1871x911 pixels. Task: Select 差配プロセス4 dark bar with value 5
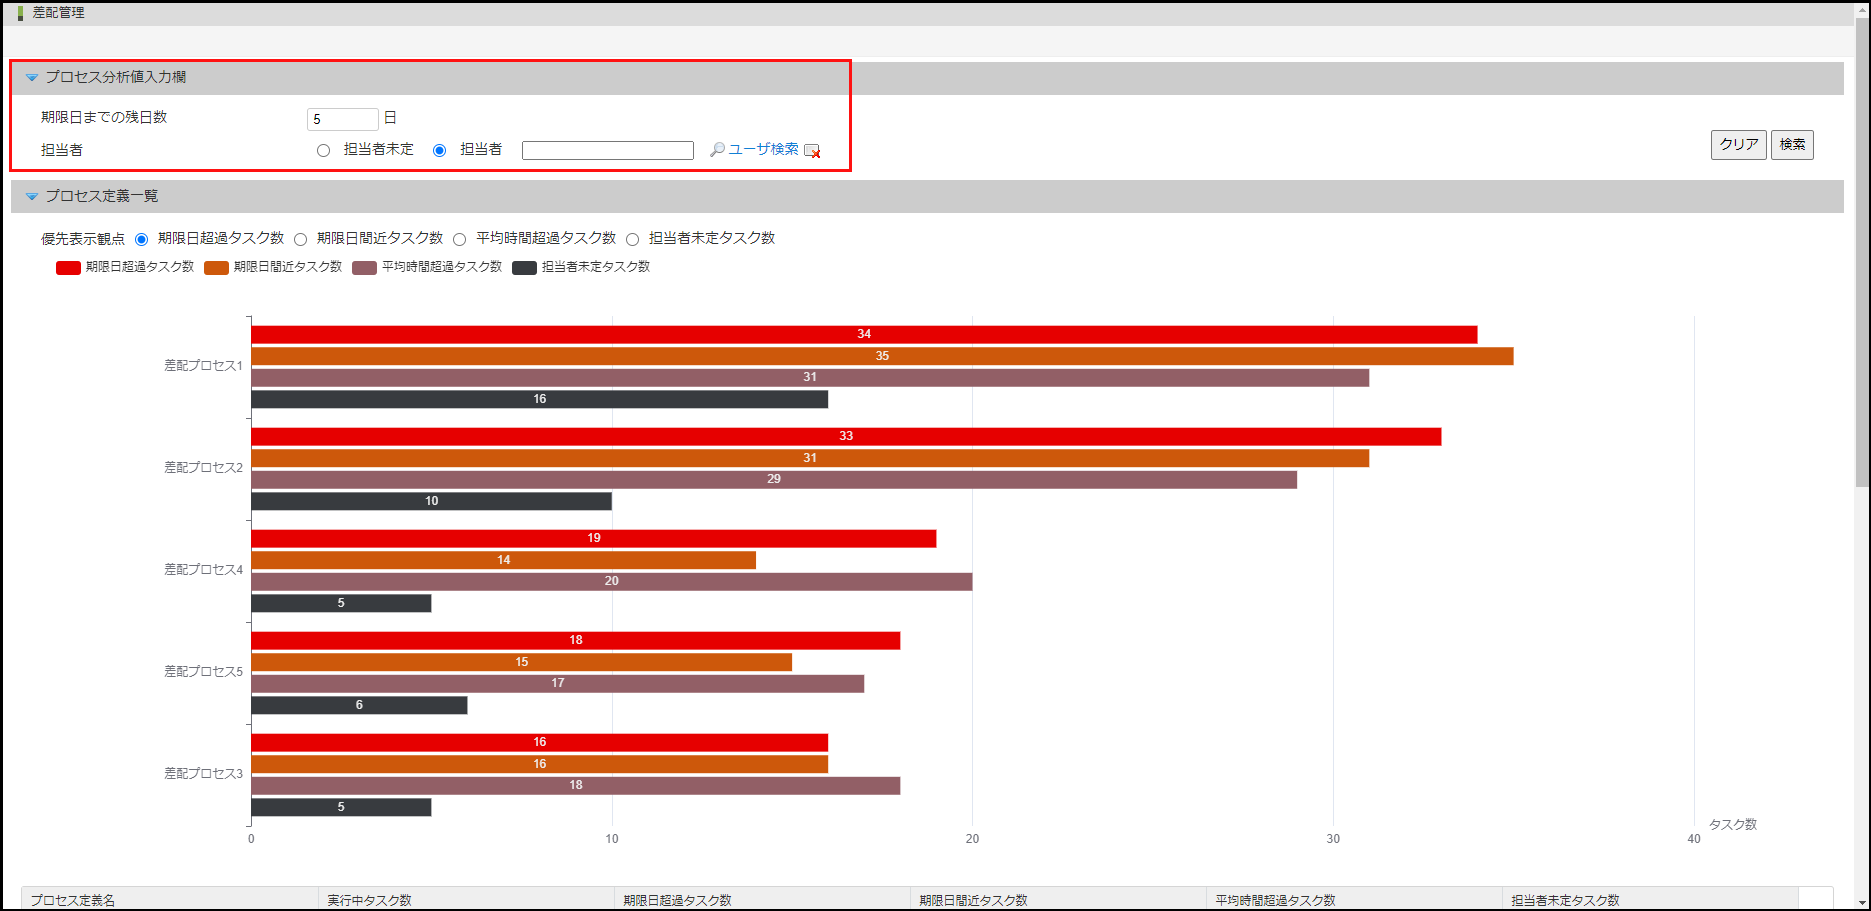341,603
